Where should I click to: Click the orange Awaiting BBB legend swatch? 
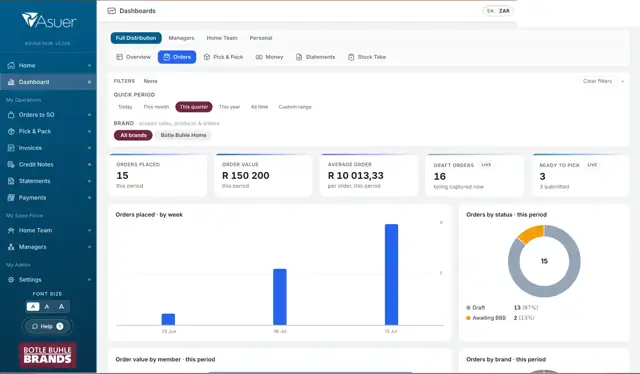tap(468, 318)
